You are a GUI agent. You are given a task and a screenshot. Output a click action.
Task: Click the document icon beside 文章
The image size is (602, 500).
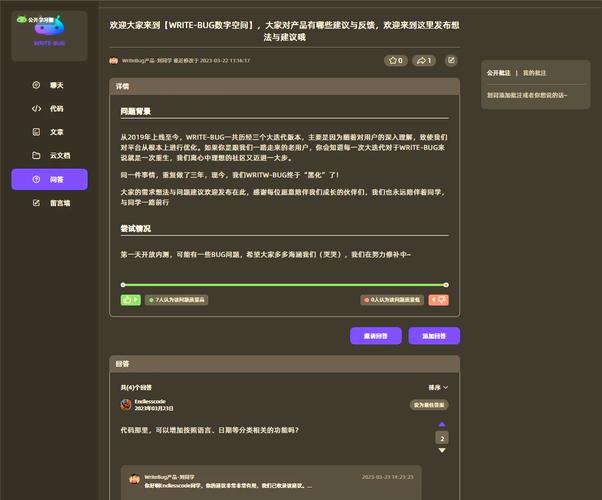point(36,132)
